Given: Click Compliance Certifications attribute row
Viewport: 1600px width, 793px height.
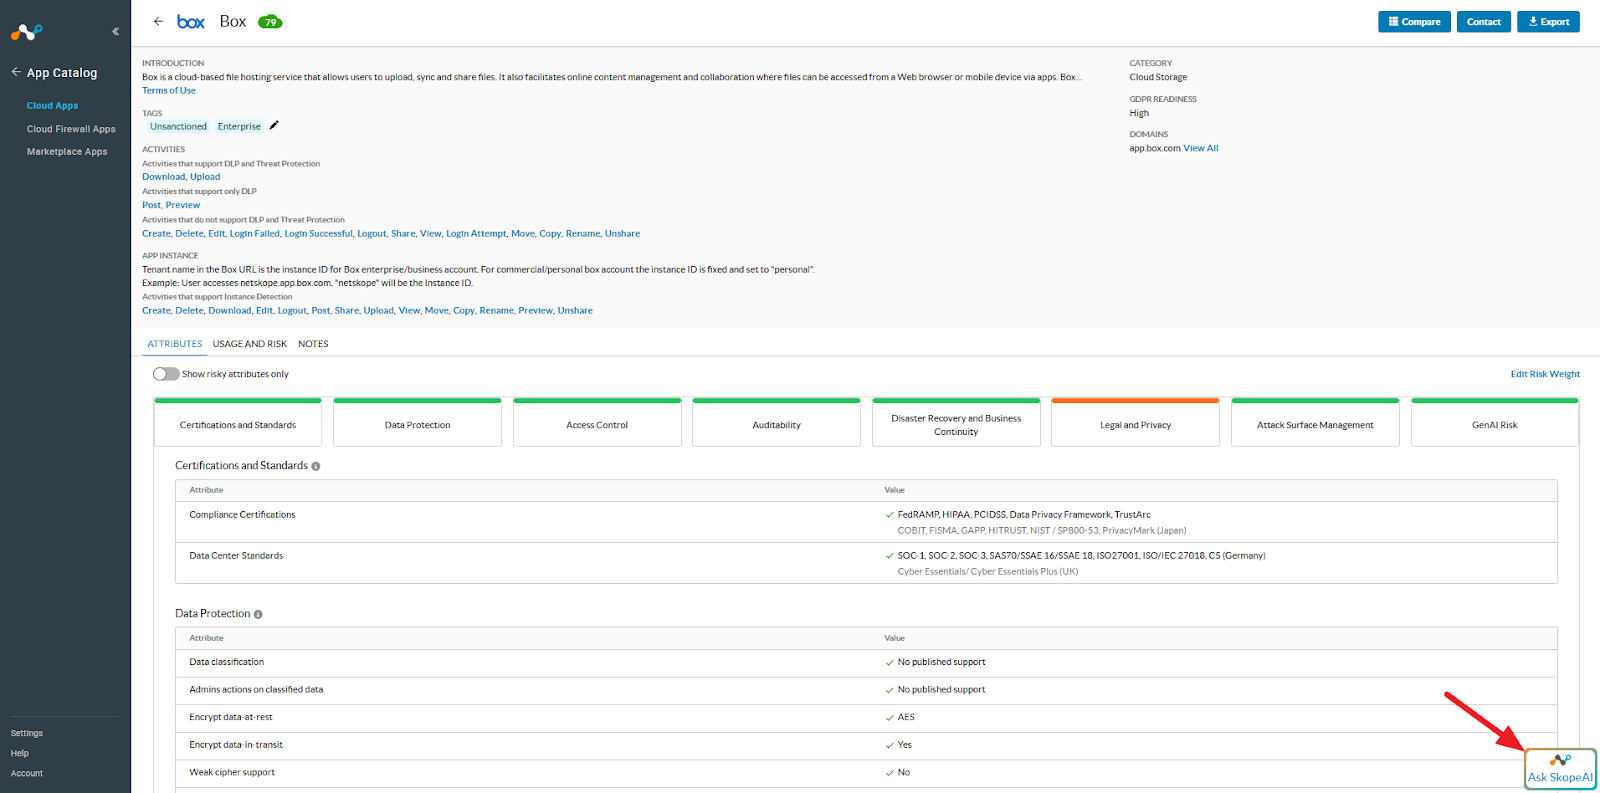Looking at the screenshot, I should click(866, 522).
